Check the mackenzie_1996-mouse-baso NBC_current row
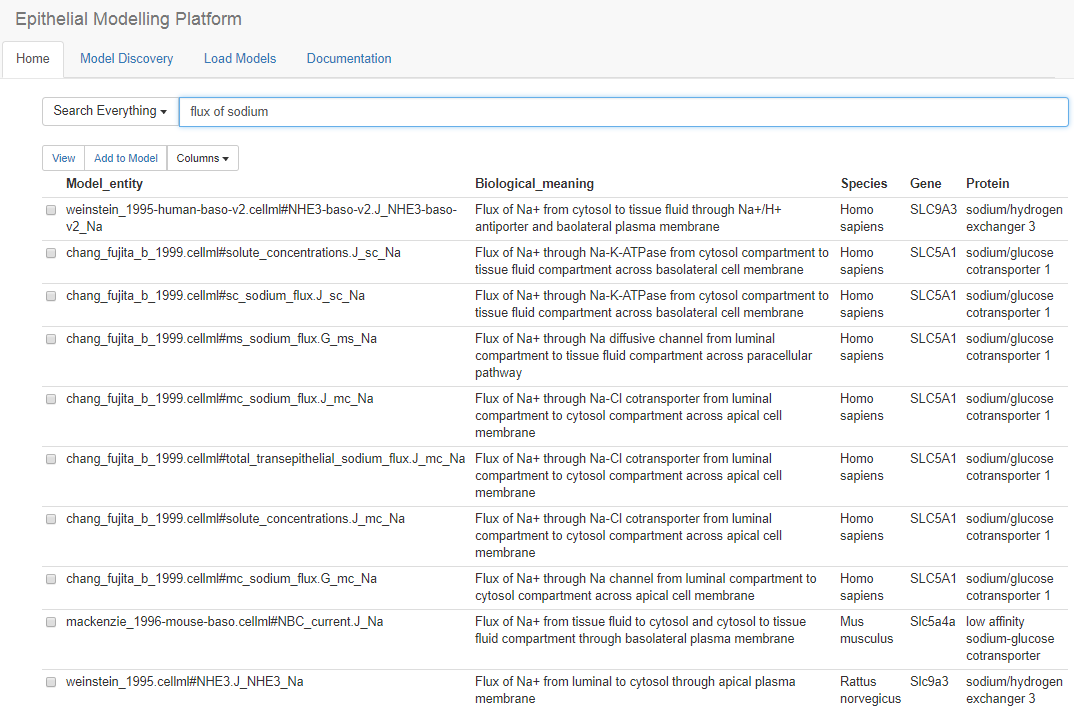1074x716 pixels. pos(51,622)
